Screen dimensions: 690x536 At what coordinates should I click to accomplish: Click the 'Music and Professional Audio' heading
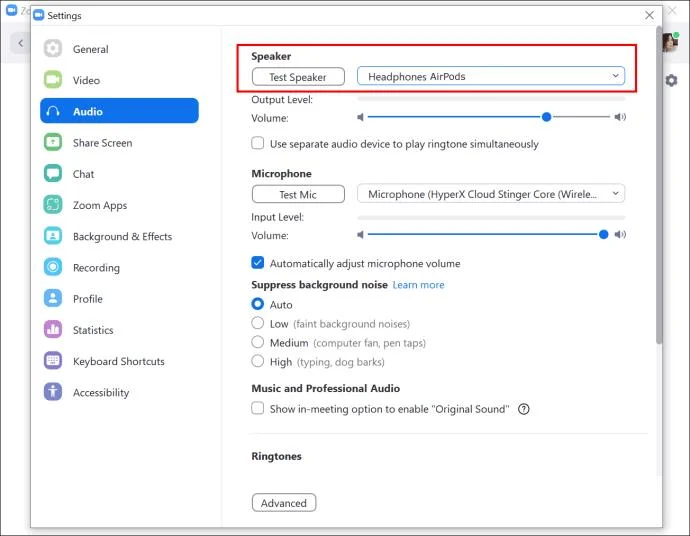pos(326,389)
